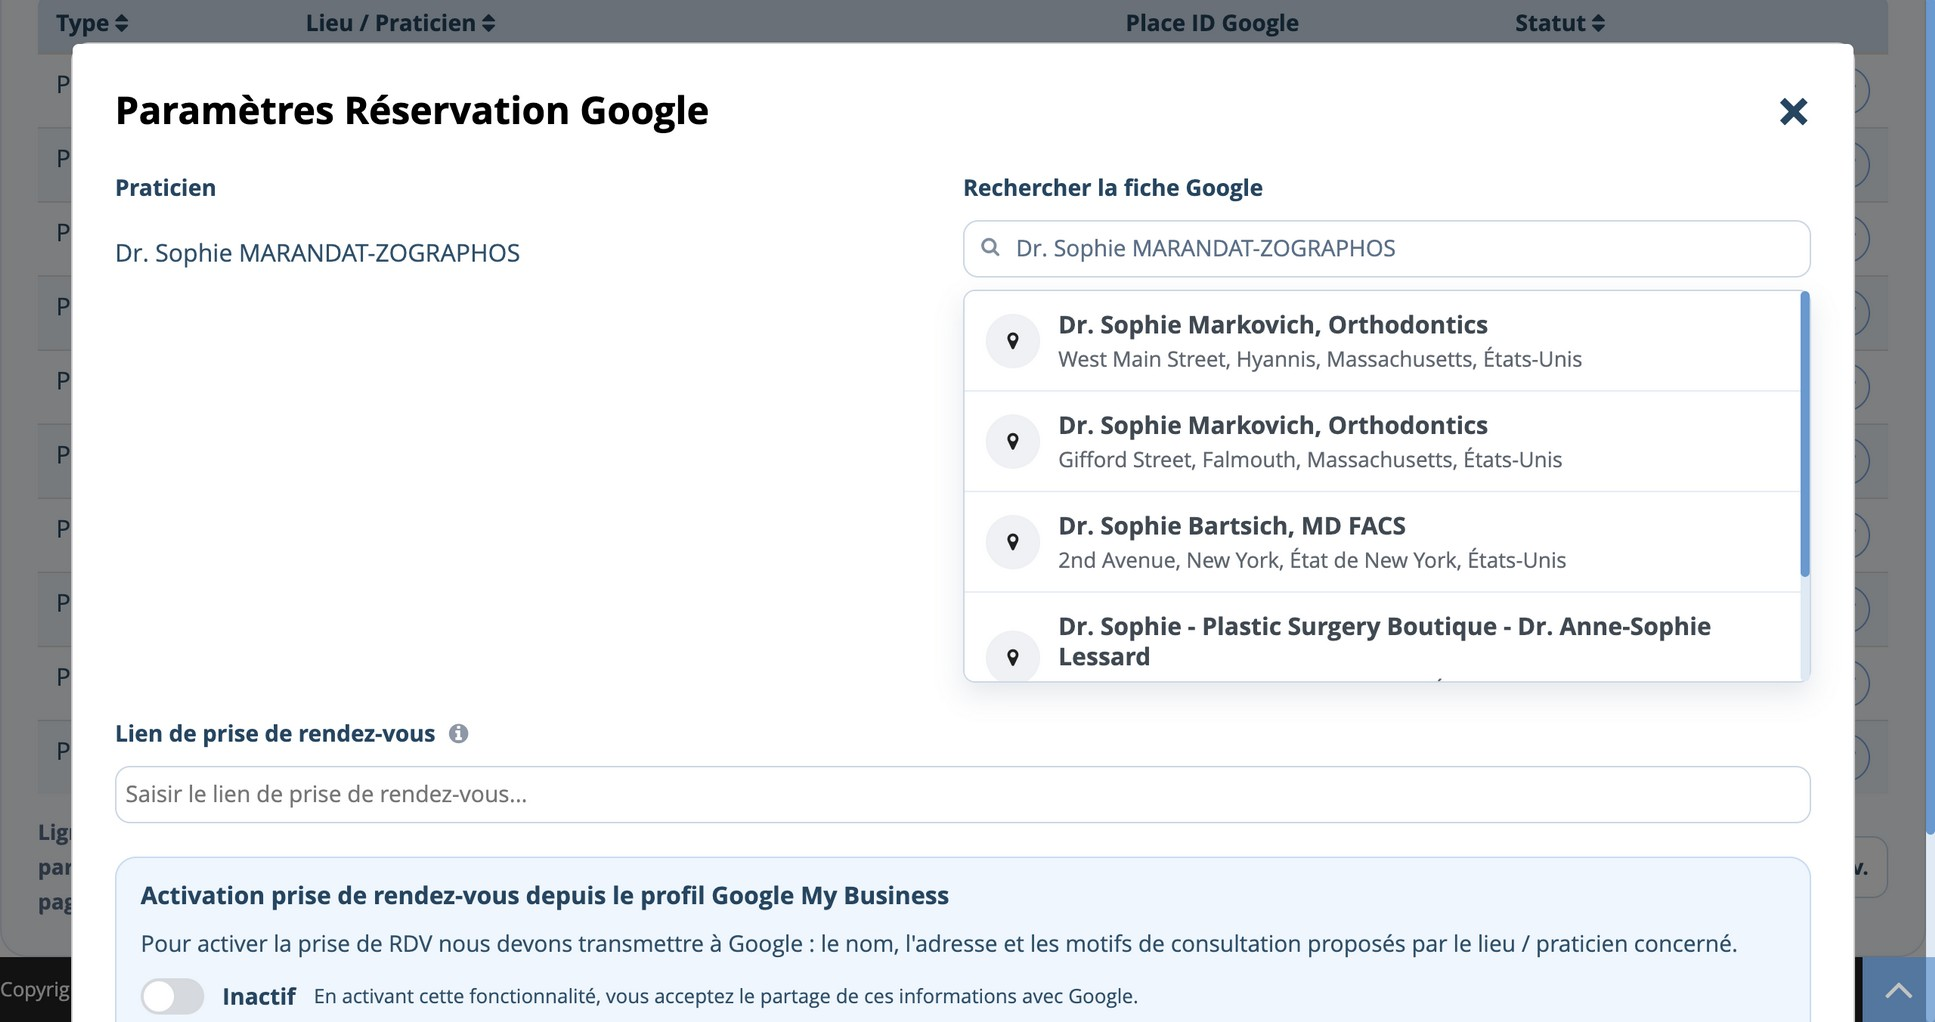This screenshot has height=1022, width=1935.
Task: Click the practitioner name Dr. Sophie MARANDAT-ZOGRAPHOS
Action: pyautogui.click(x=317, y=253)
